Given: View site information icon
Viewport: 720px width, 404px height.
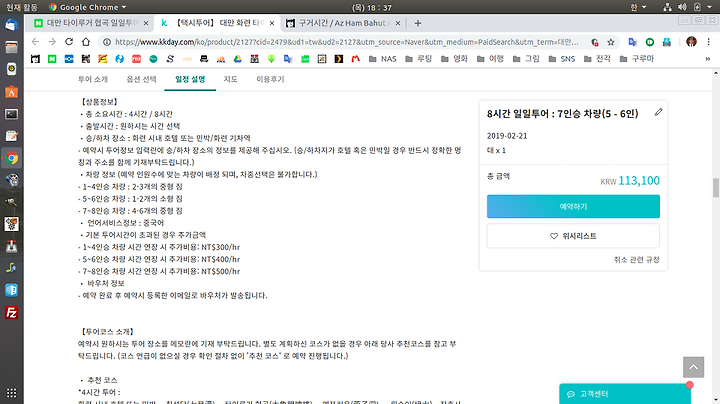Looking at the screenshot, I should point(107,42).
